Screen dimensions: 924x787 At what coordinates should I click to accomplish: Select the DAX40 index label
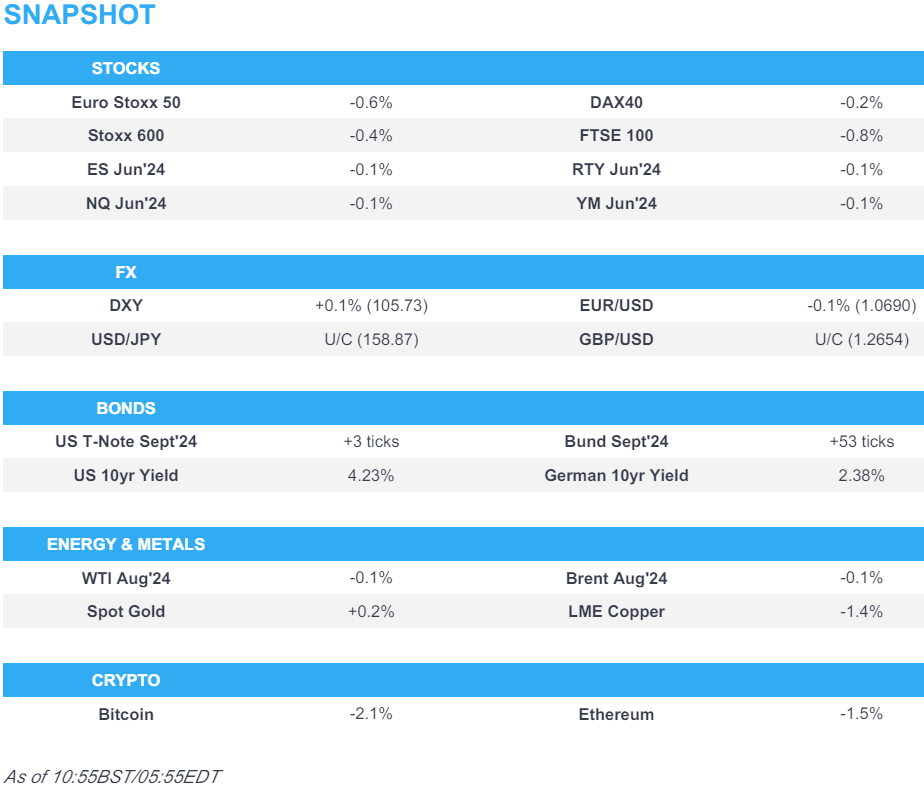click(x=616, y=102)
